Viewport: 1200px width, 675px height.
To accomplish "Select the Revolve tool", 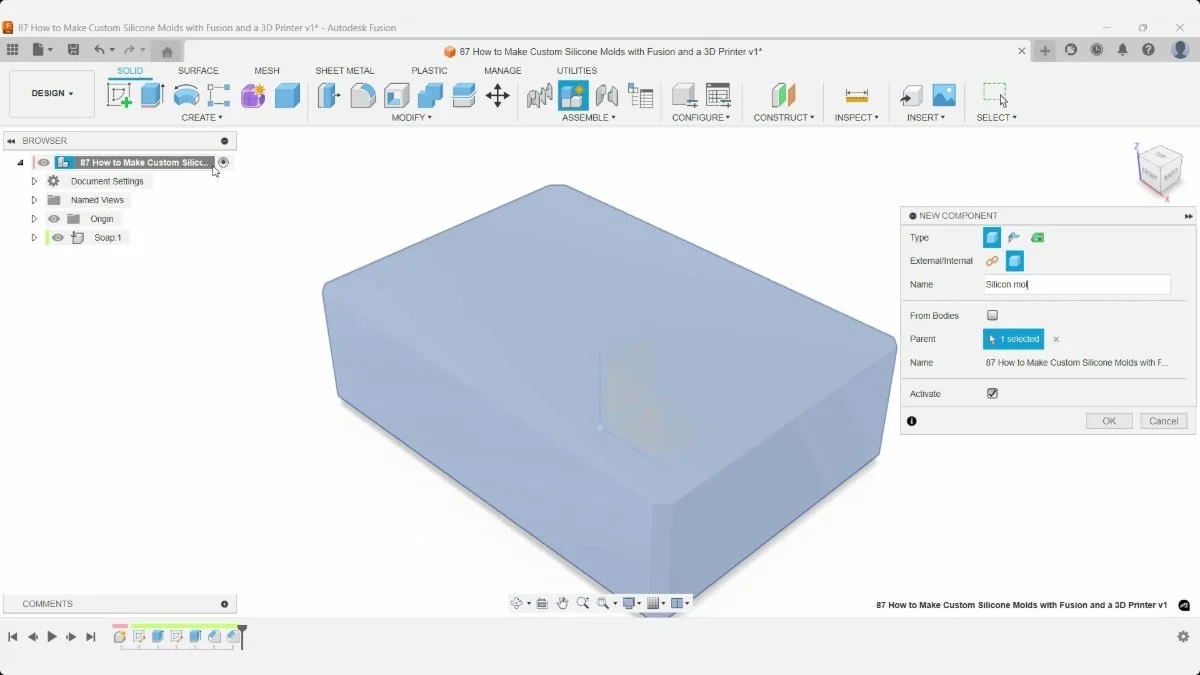I will [x=186, y=95].
